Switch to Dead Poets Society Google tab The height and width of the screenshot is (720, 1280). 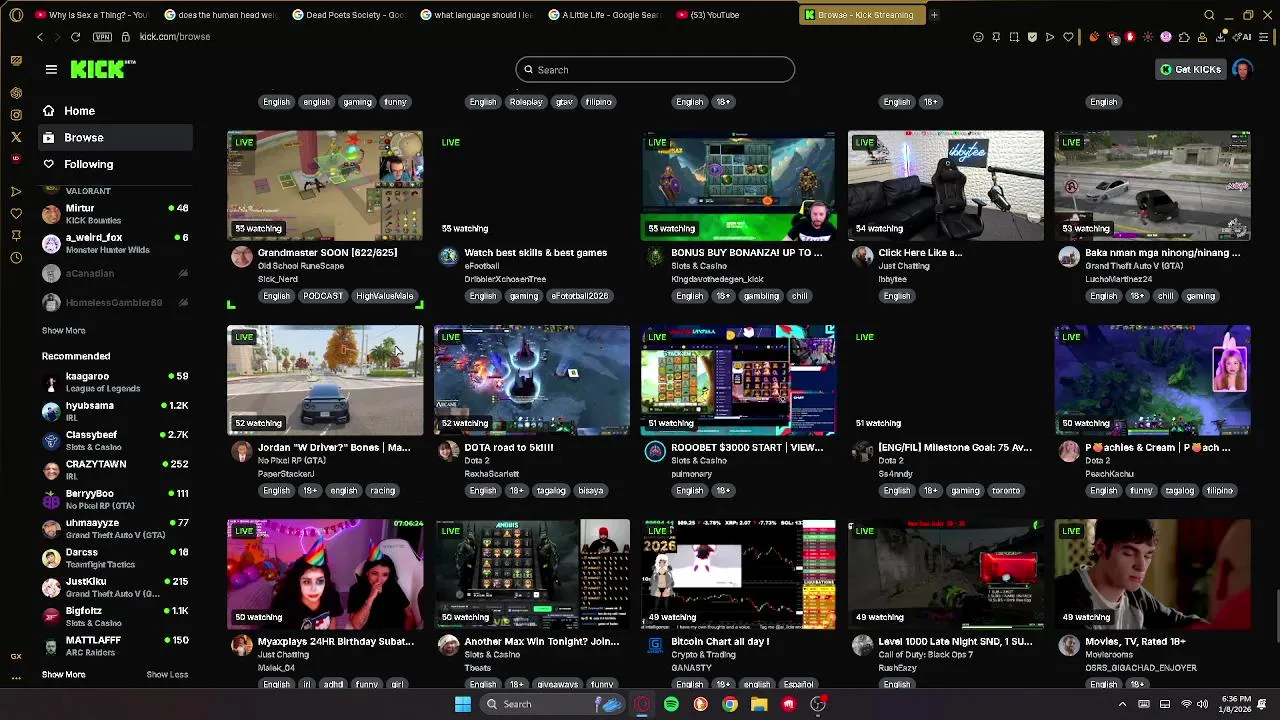pos(347,15)
